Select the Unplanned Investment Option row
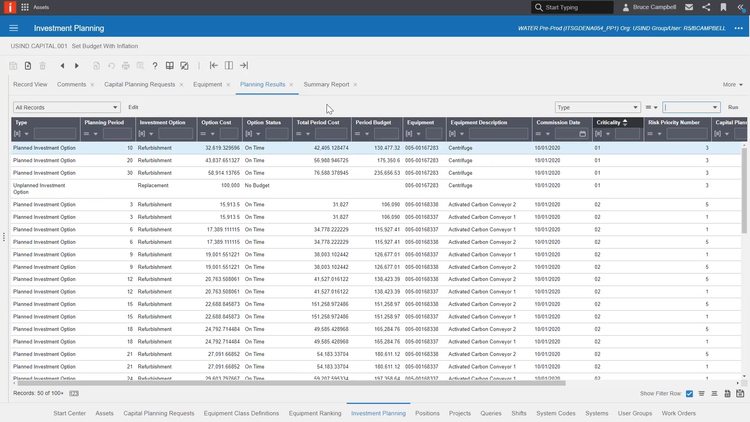750x422 pixels. 376,189
